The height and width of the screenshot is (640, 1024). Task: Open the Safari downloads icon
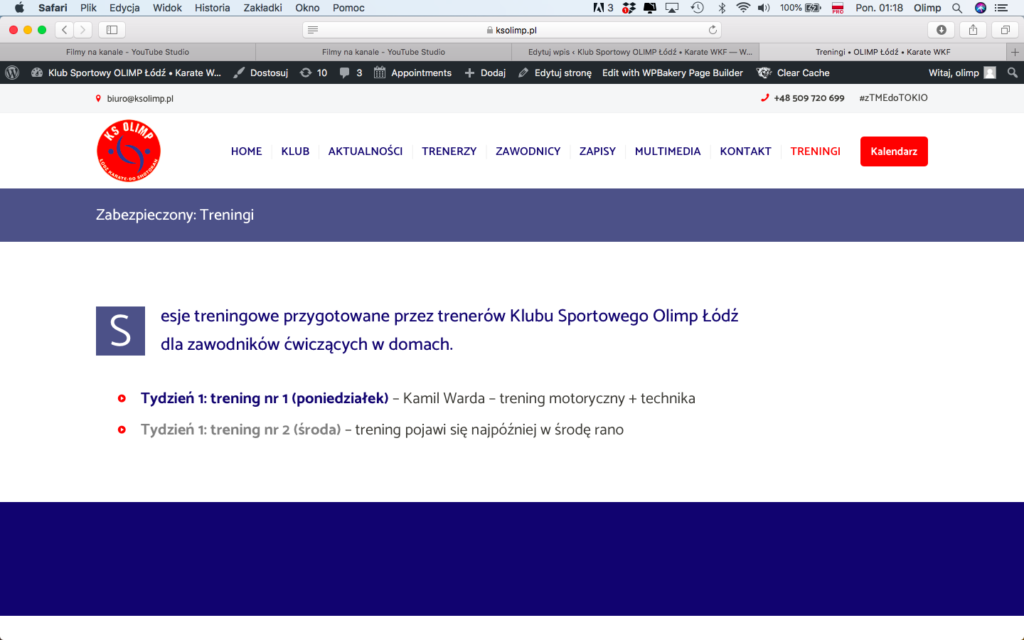pyautogui.click(x=940, y=30)
